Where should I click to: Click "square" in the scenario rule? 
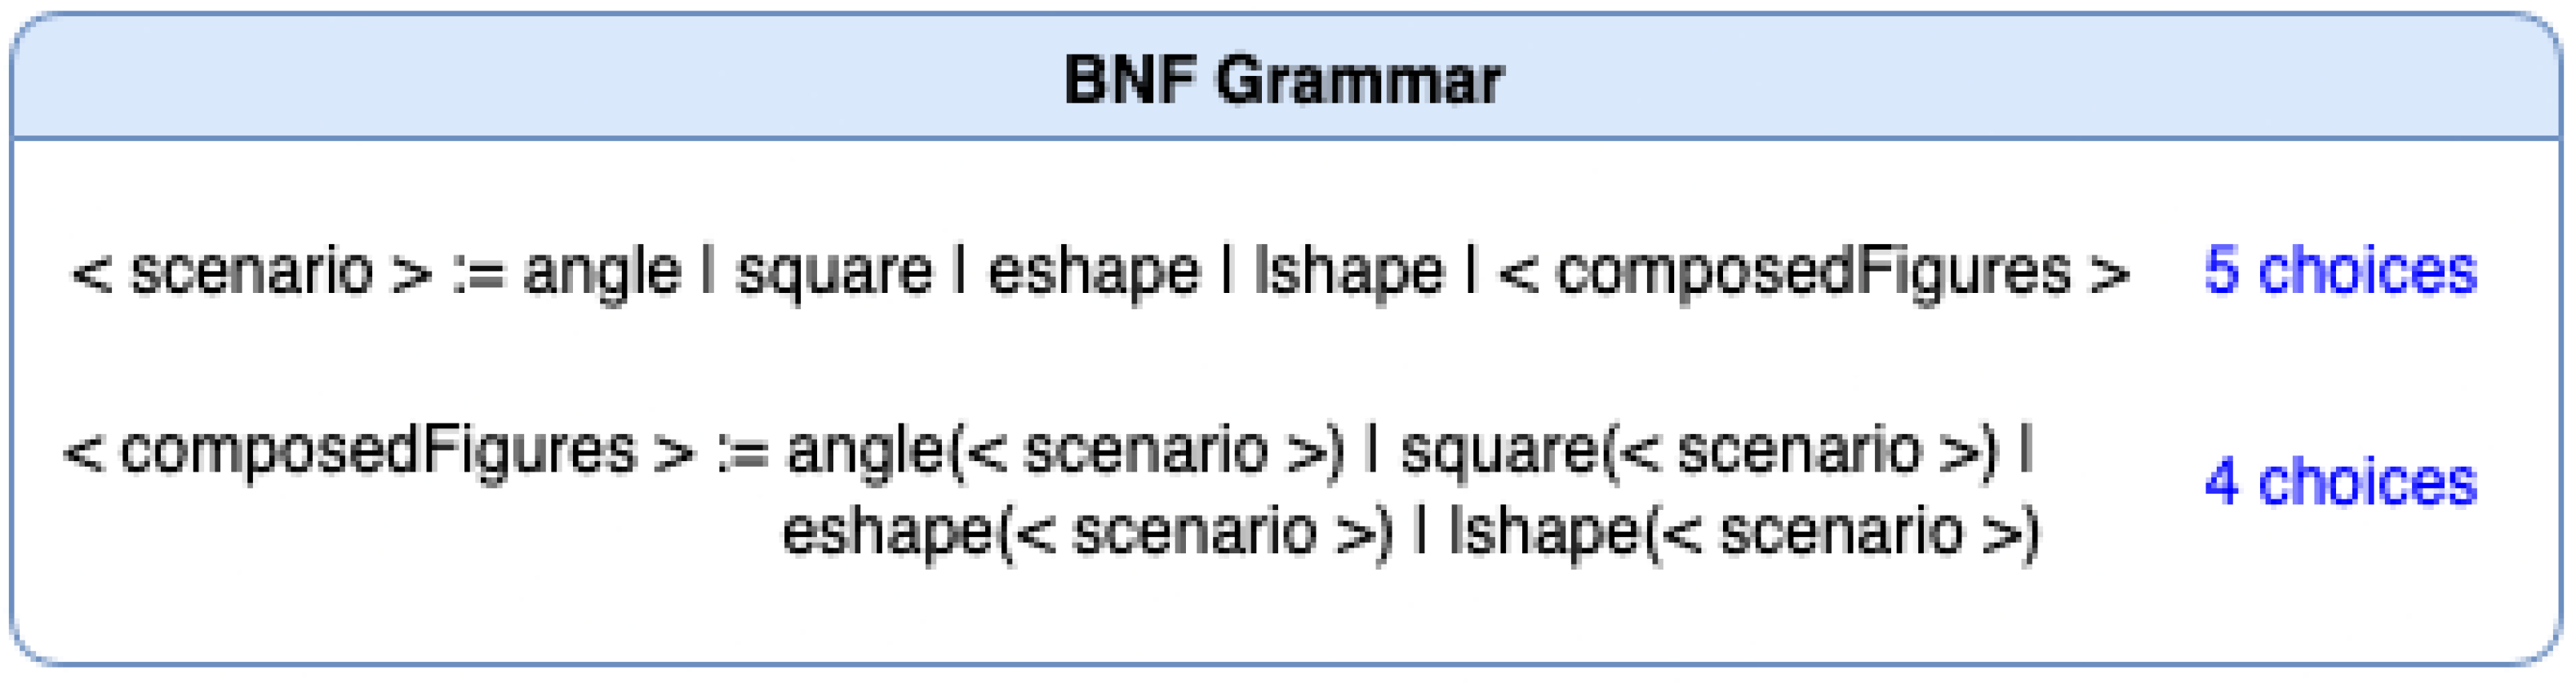pos(834,272)
